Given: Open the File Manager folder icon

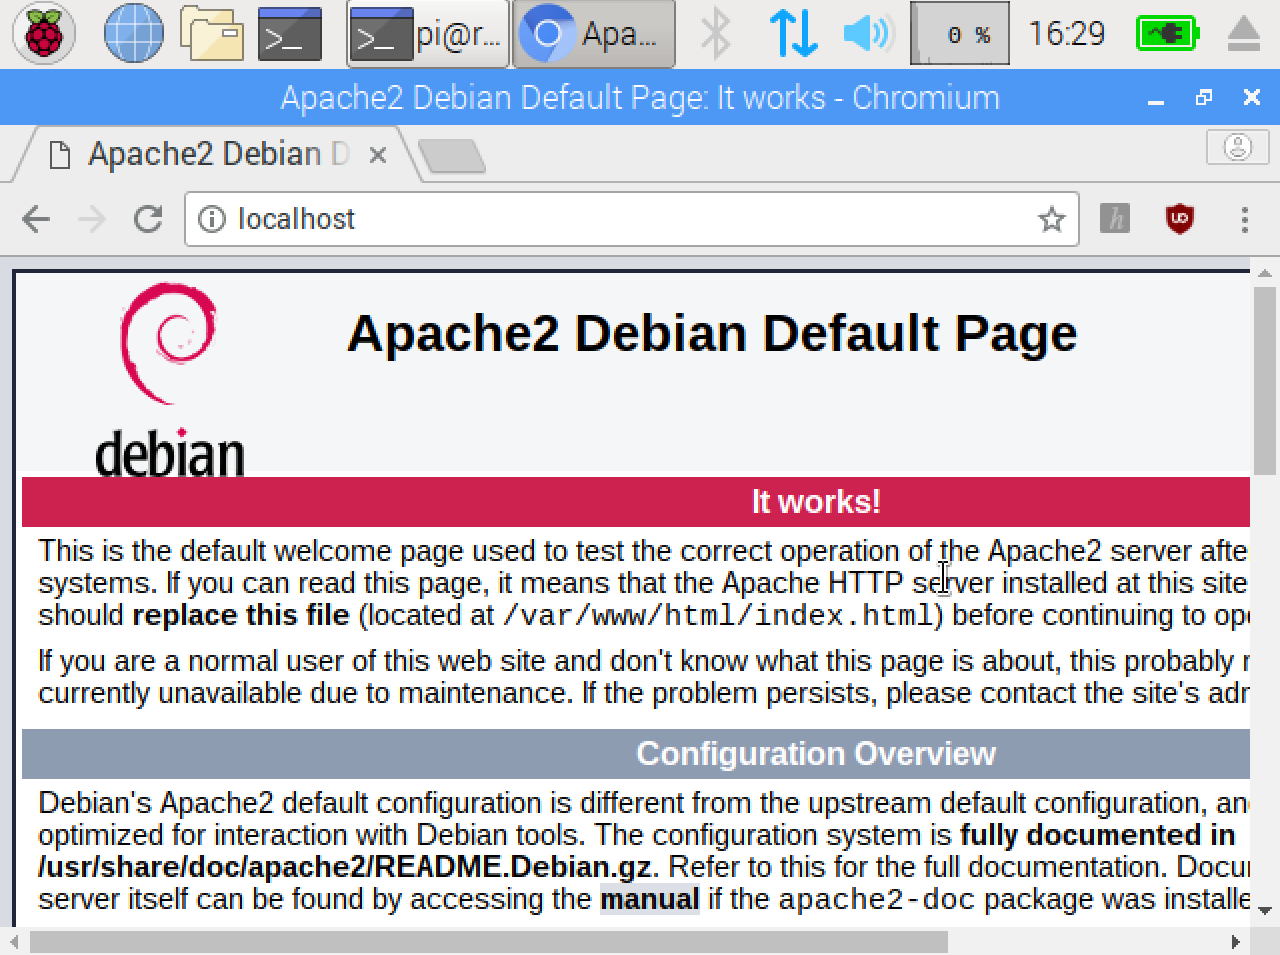Looking at the screenshot, I should click(x=212, y=33).
